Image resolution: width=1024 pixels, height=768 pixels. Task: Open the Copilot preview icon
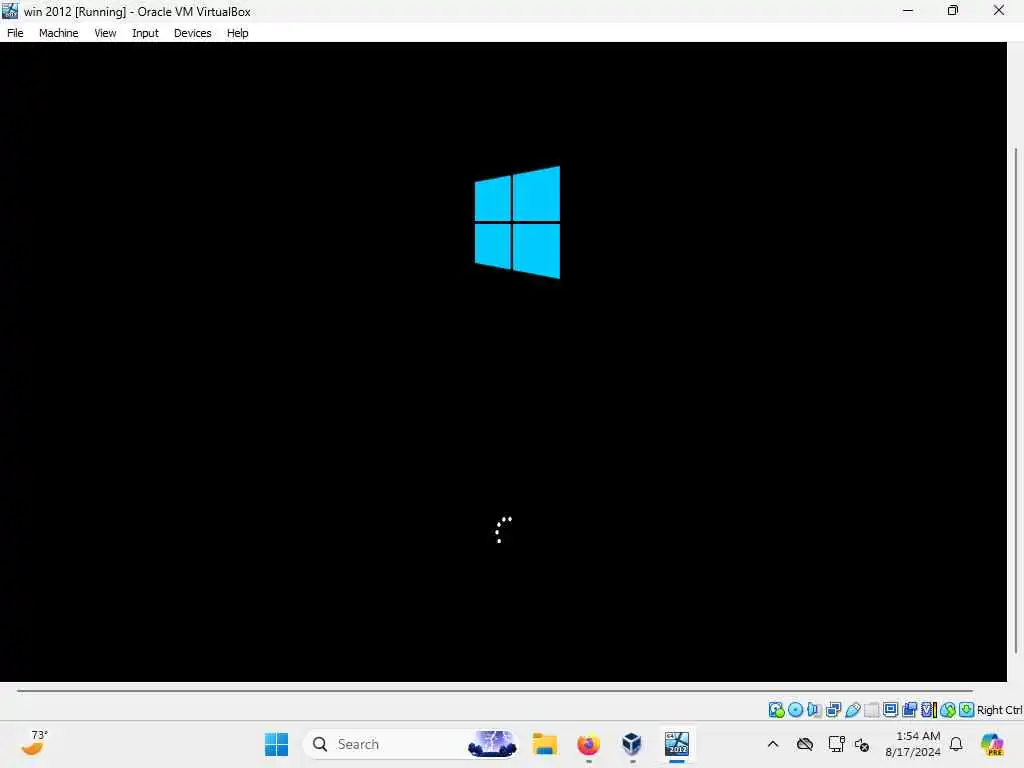point(991,744)
